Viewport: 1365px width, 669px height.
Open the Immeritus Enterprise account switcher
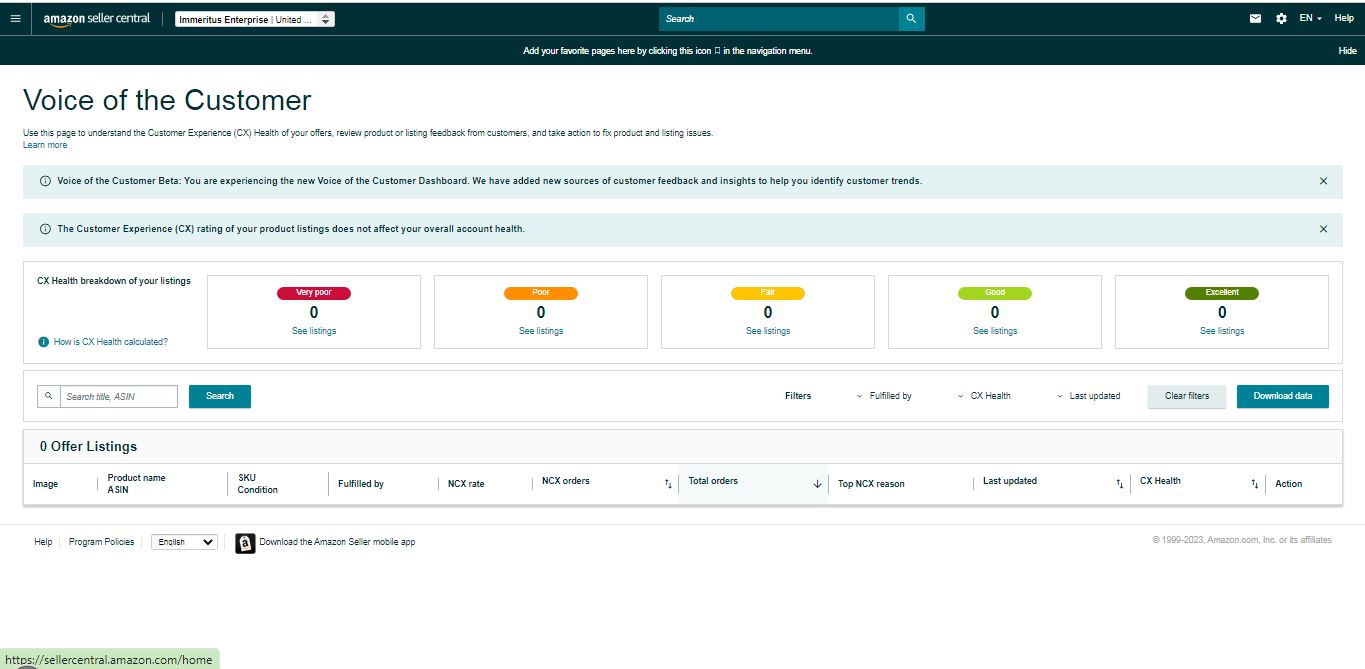[x=255, y=19]
